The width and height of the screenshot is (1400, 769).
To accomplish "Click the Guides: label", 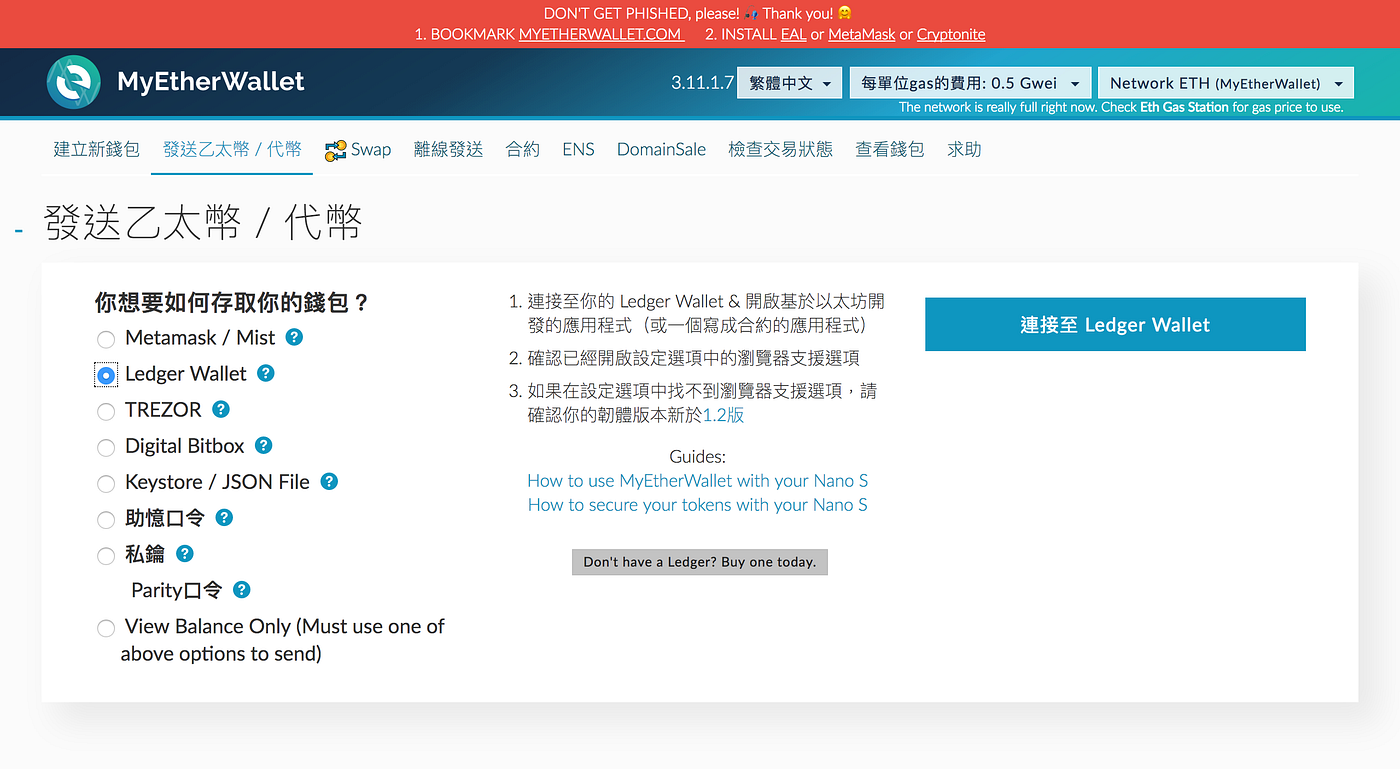I will (698, 457).
